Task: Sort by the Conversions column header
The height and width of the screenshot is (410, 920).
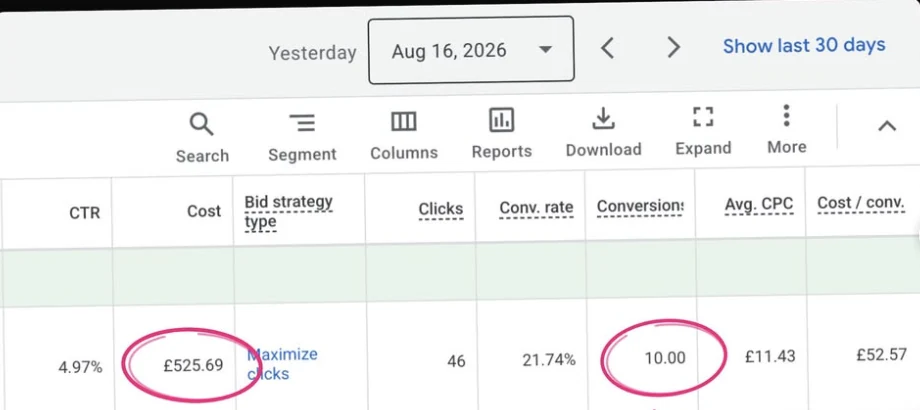Action: click(640, 206)
